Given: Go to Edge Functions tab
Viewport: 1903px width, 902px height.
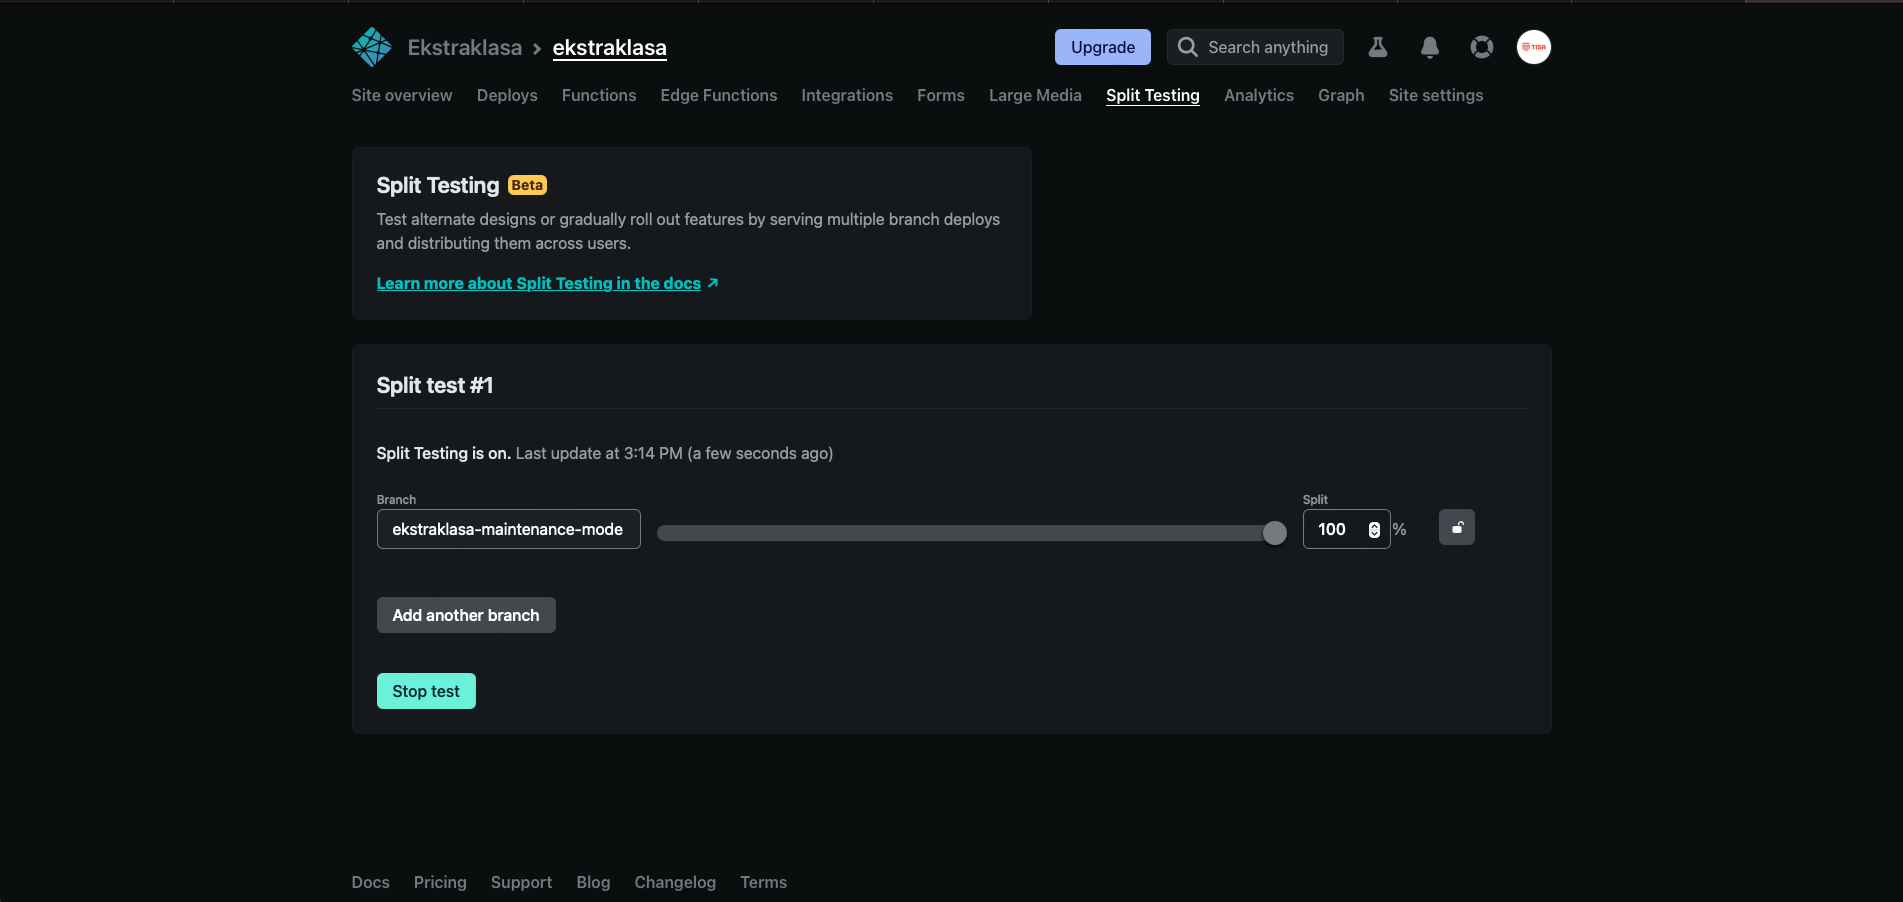Looking at the screenshot, I should tap(719, 95).
